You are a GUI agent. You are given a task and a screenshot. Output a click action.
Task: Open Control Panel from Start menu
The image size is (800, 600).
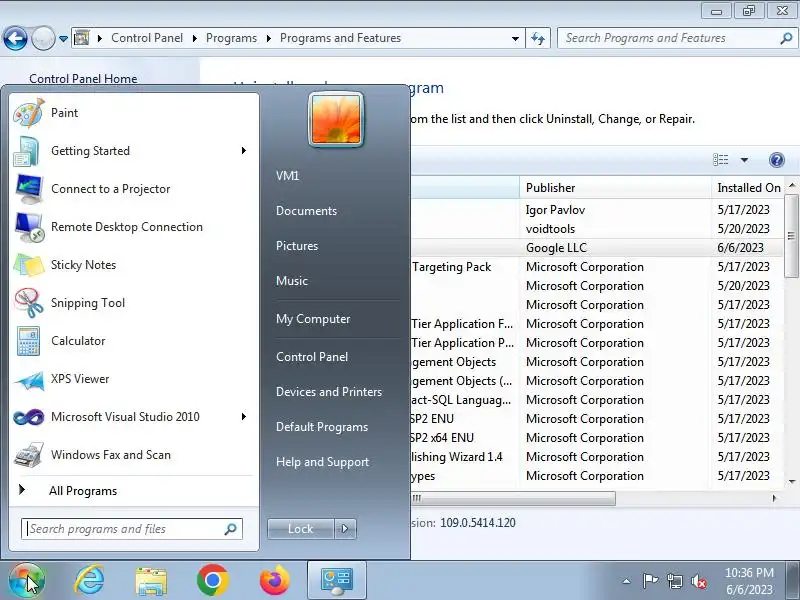coord(312,357)
